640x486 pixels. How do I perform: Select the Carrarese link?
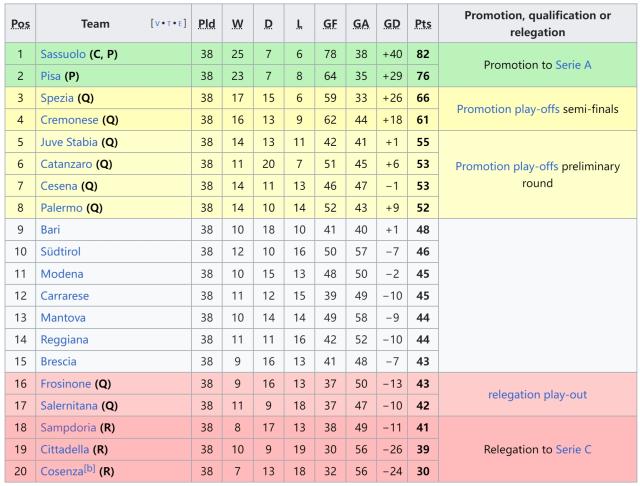point(64,295)
